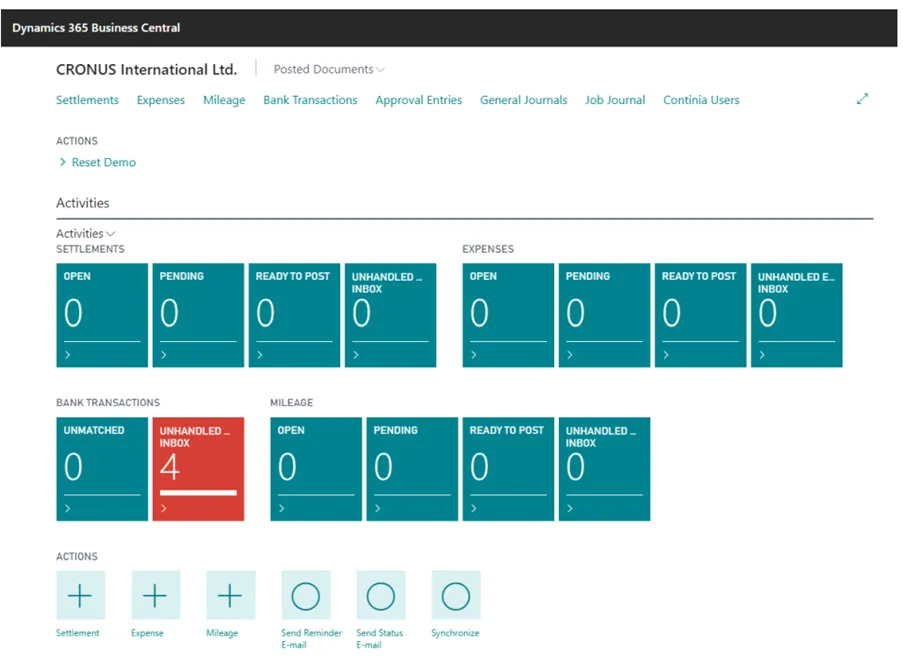Open the Settlements Pending tile
This screenshot has width=903, height=658.
click(x=198, y=315)
